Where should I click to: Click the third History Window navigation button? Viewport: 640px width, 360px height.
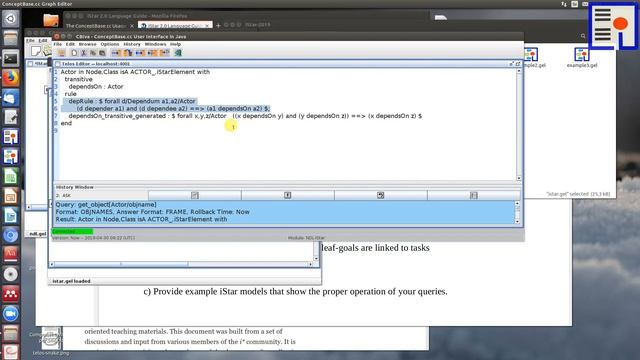[381, 196]
